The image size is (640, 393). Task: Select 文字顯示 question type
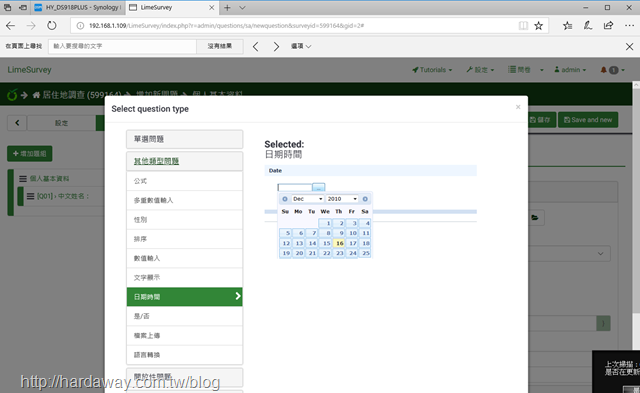tap(184, 278)
